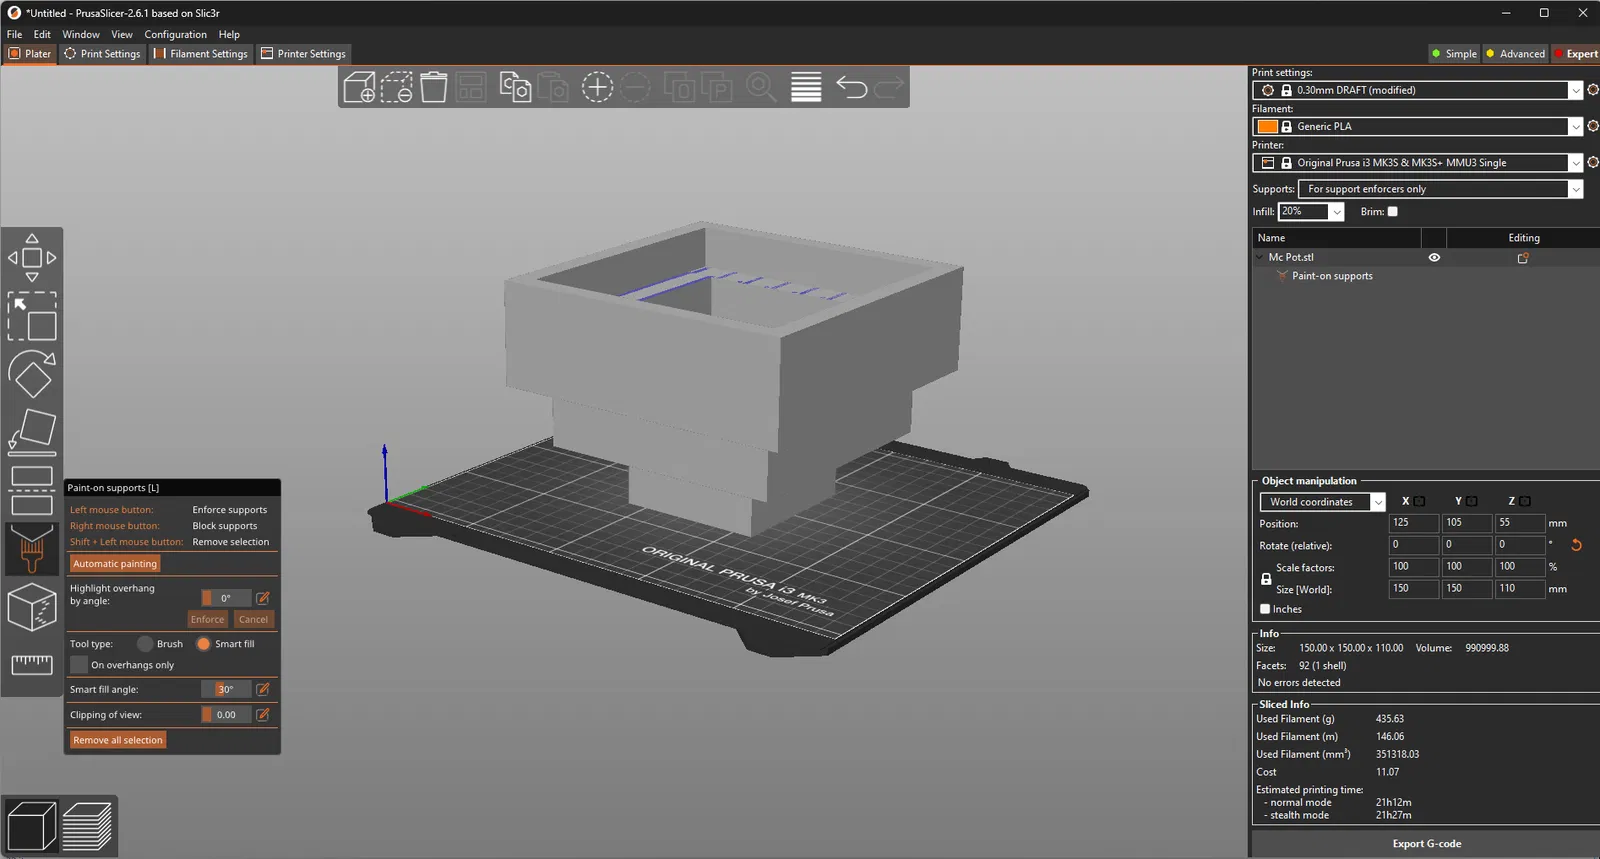Screen dimensions: 1600x859
Task: Select the Cut tool
Action: 32,490
